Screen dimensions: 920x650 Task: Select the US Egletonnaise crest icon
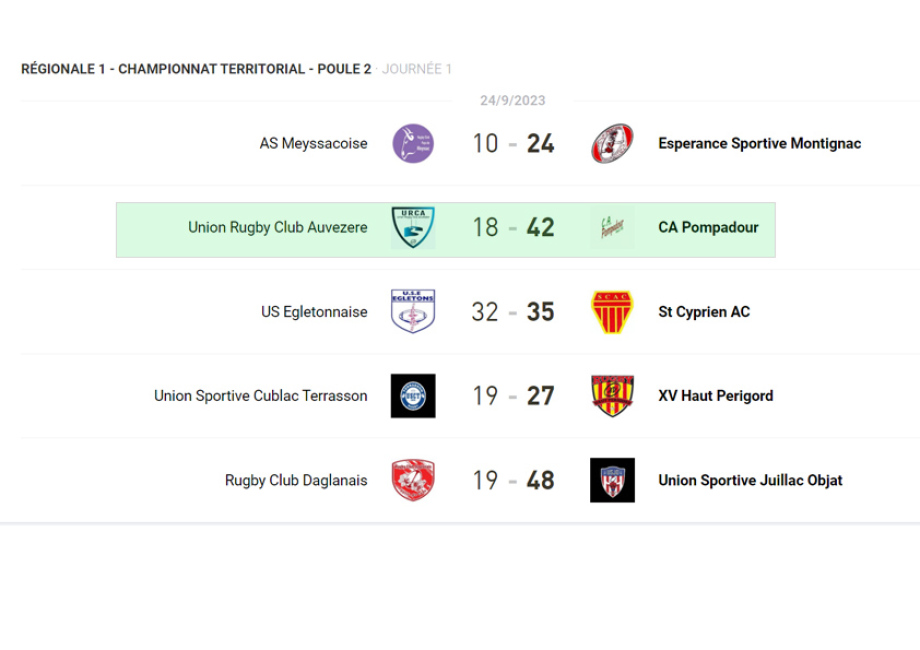pos(413,312)
